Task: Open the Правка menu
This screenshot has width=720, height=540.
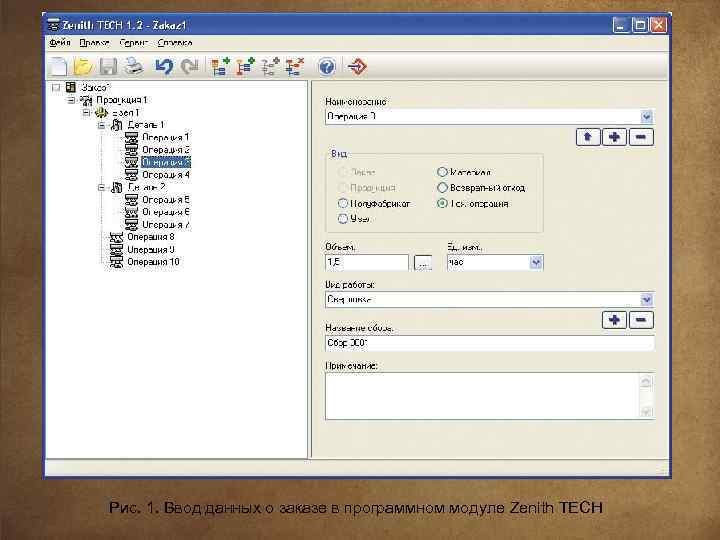Action: (94, 43)
